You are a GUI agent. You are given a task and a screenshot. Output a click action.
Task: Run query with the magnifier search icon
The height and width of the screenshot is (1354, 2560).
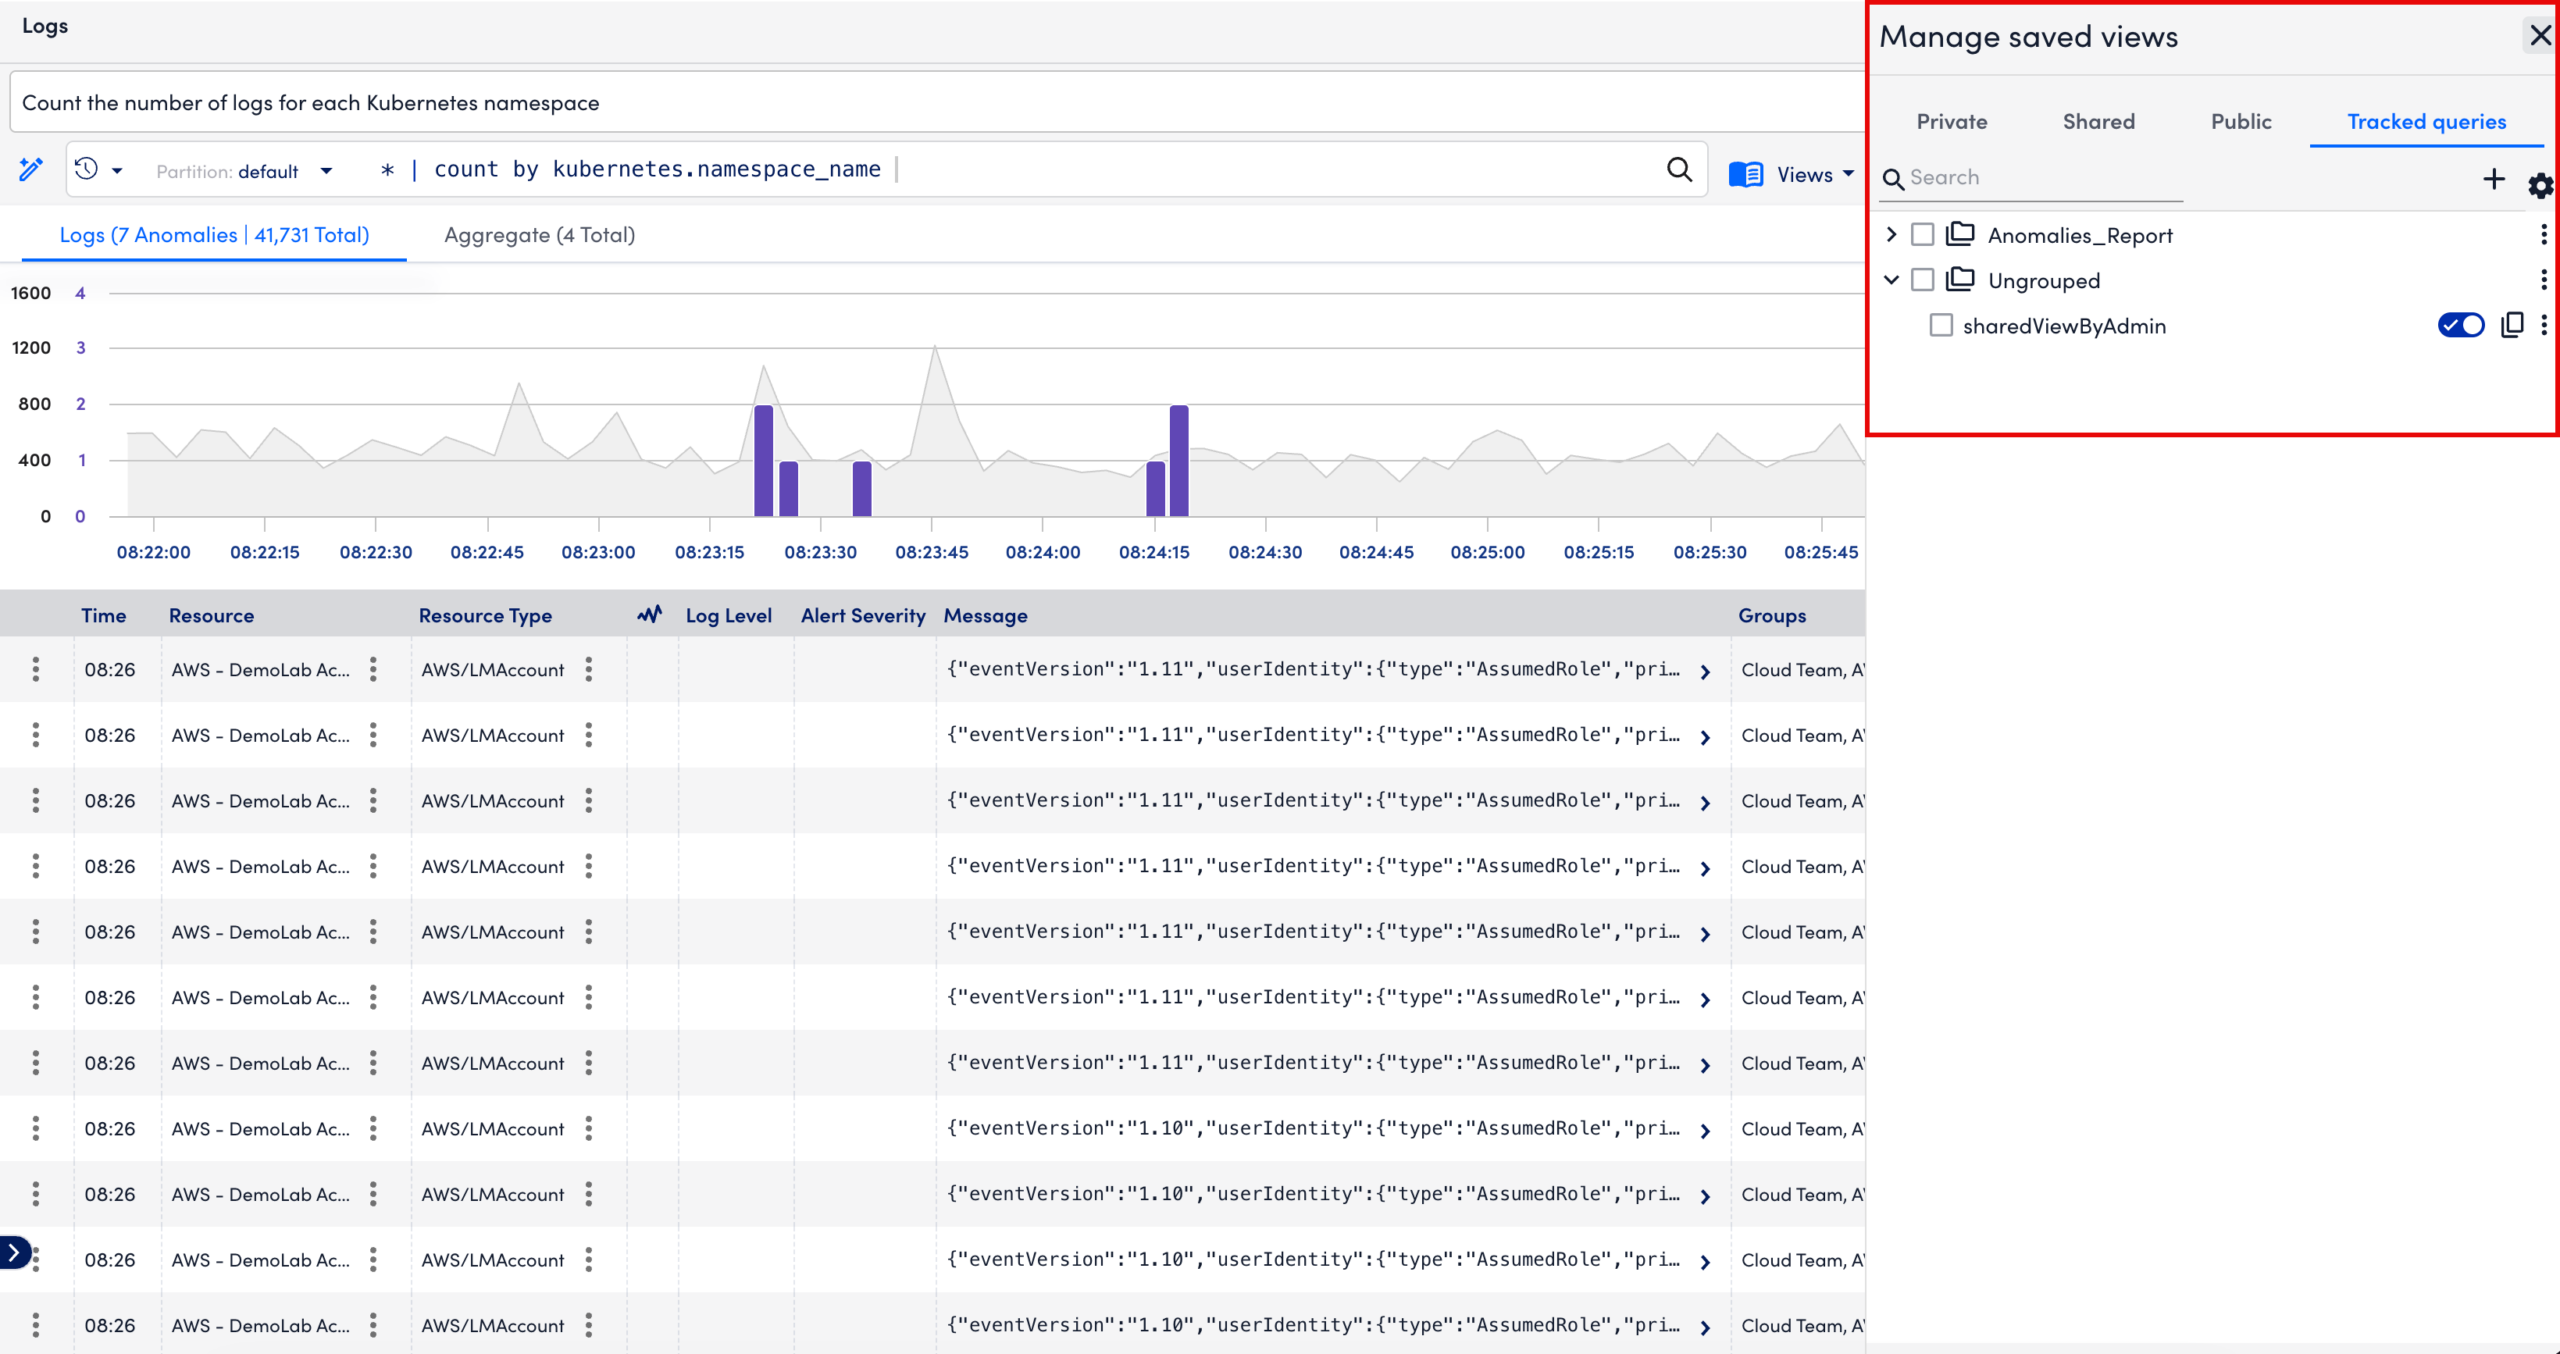pos(1680,169)
